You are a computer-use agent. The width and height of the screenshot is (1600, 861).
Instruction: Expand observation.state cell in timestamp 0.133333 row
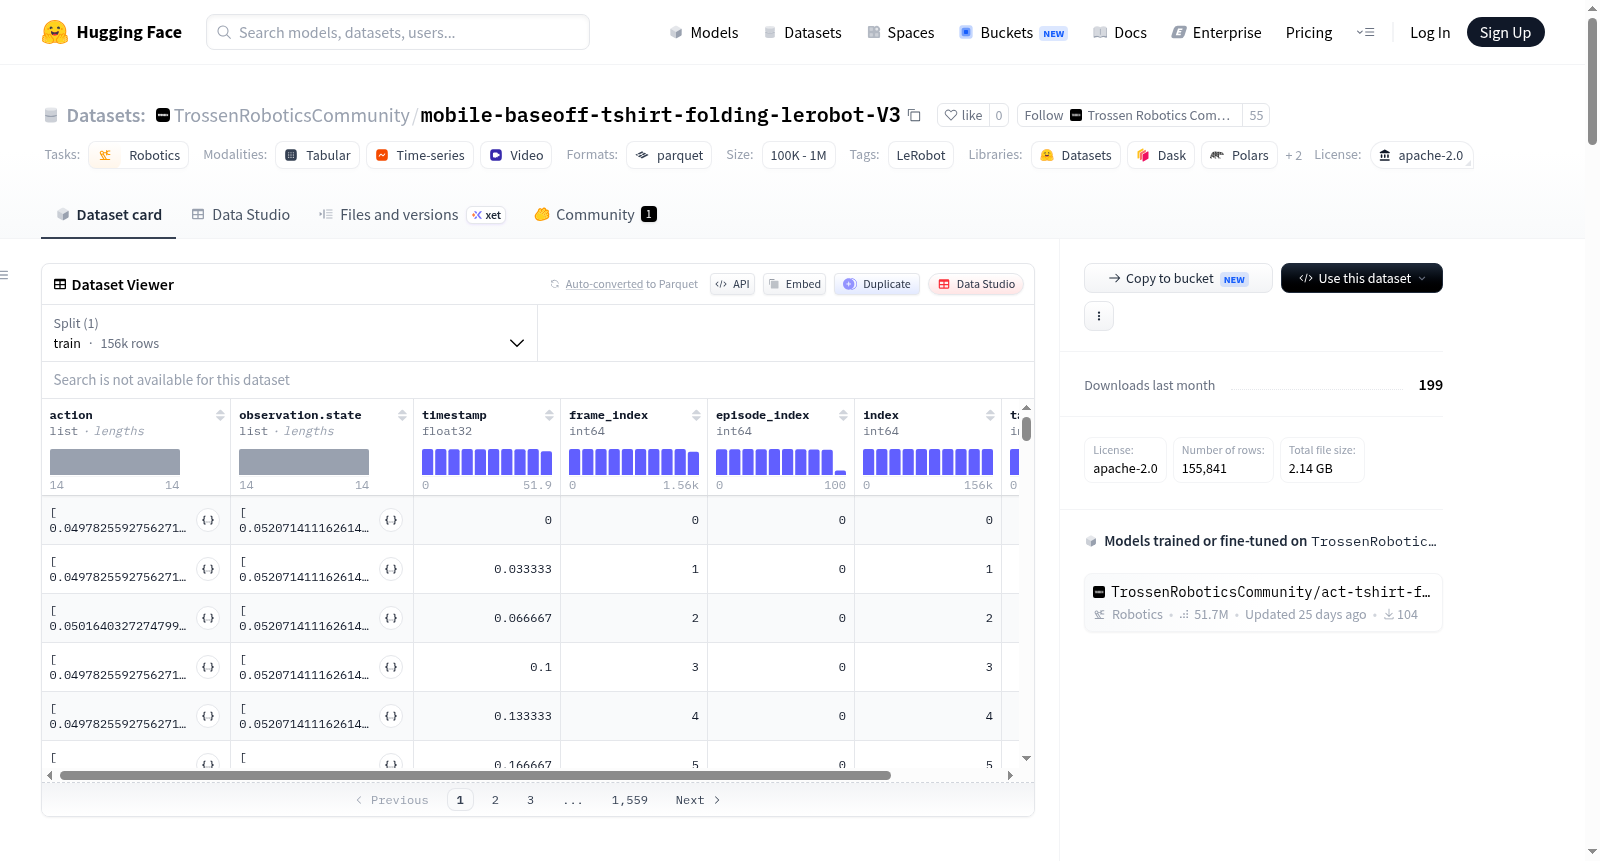[391, 716]
